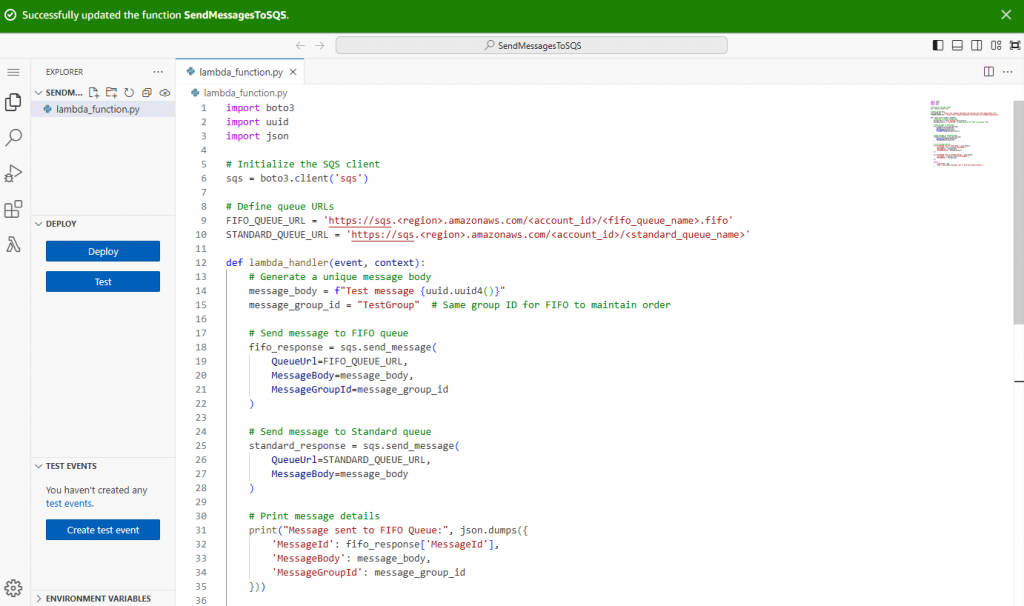1024x606 pixels.
Task: Click 'MessageGroupId=message_group_id' on line 21
Action: click(x=360, y=389)
